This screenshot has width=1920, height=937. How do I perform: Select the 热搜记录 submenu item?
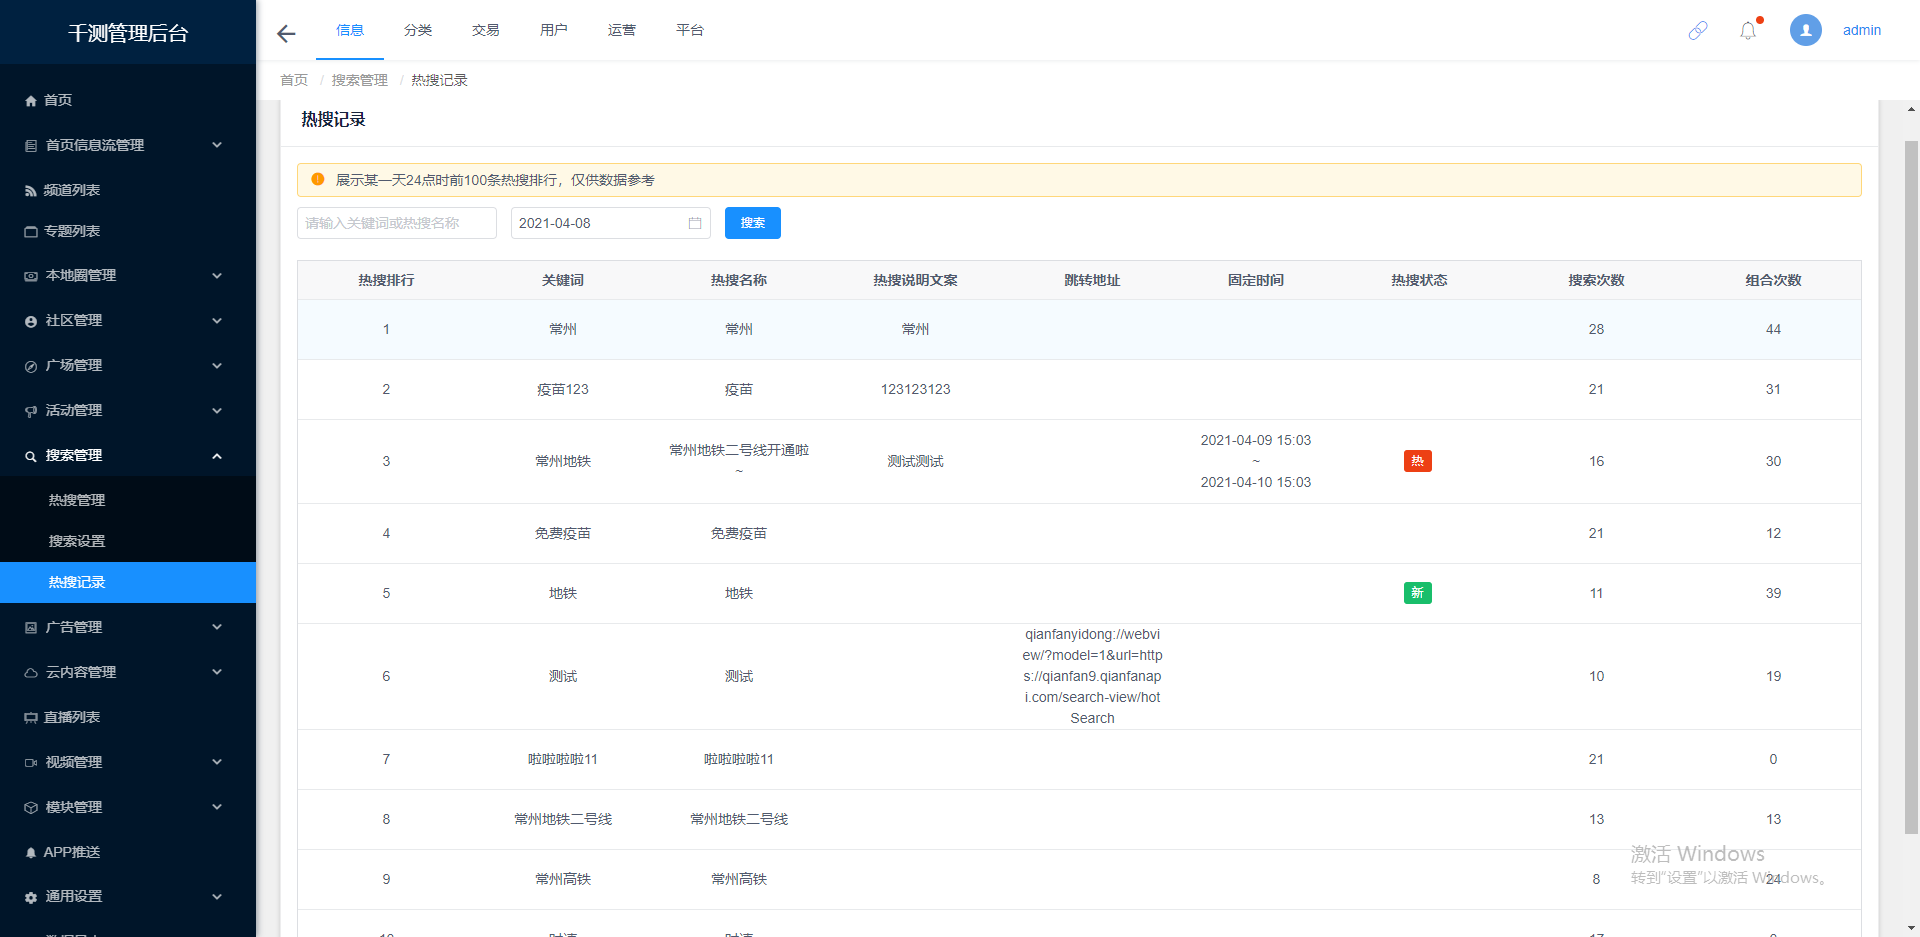(128, 582)
